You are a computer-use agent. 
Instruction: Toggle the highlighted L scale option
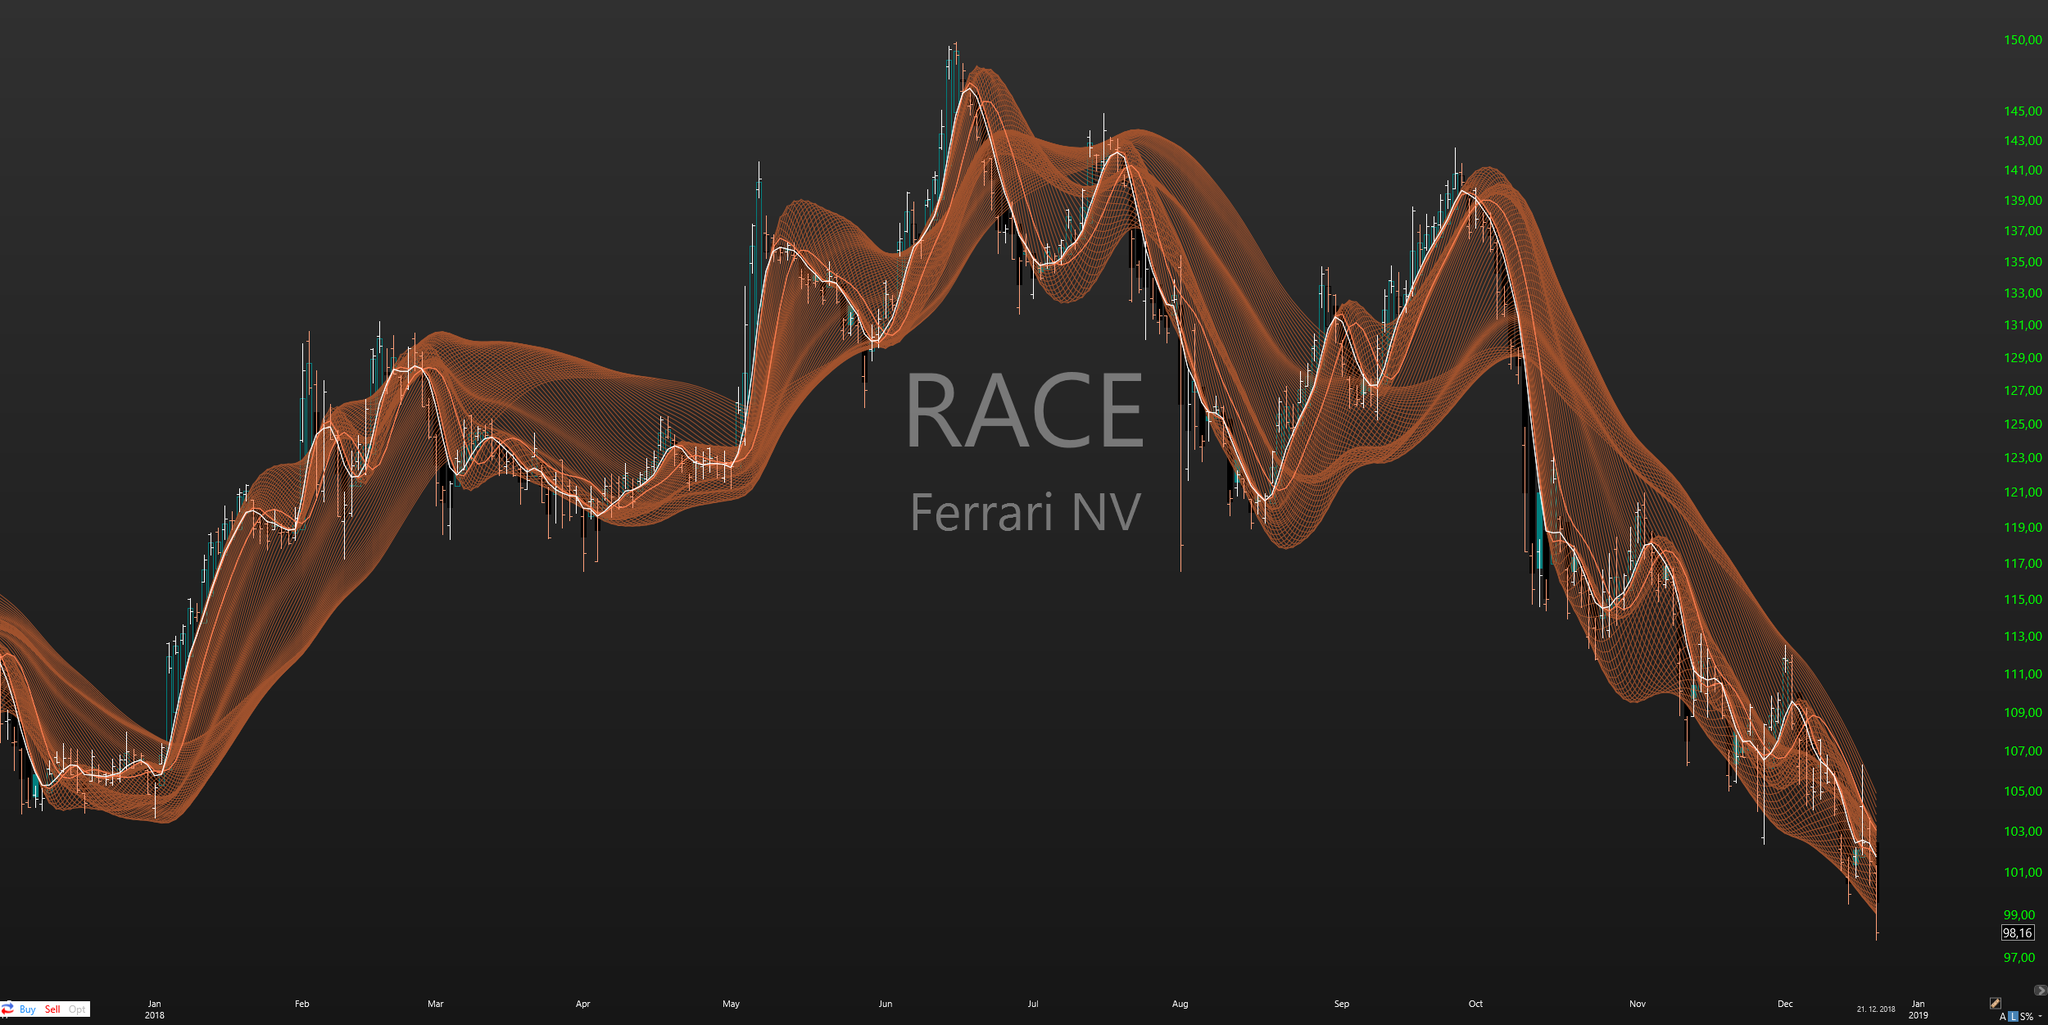pyautogui.click(x=2013, y=1017)
